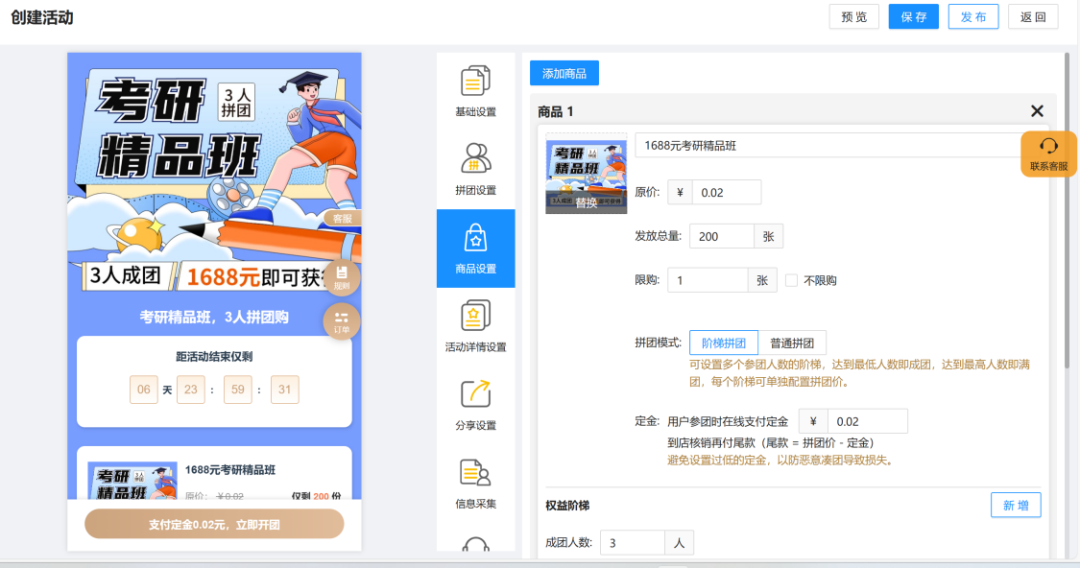
Task: Select 阶梯拼团 group mode
Action: [x=724, y=342]
